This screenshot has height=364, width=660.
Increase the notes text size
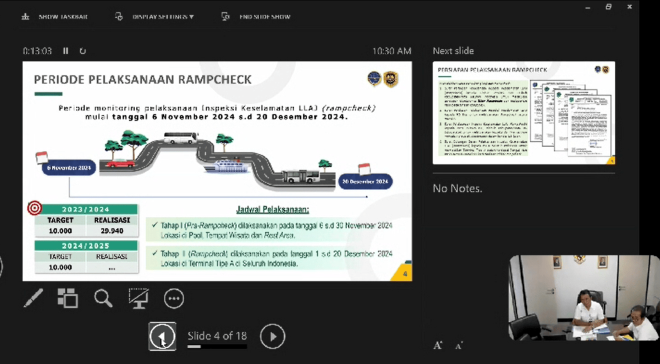[x=438, y=345]
